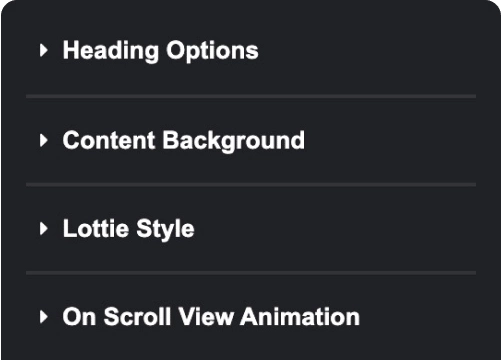Select the Heading Options accordion row
This screenshot has height=360, width=501.
coord(251,51)
